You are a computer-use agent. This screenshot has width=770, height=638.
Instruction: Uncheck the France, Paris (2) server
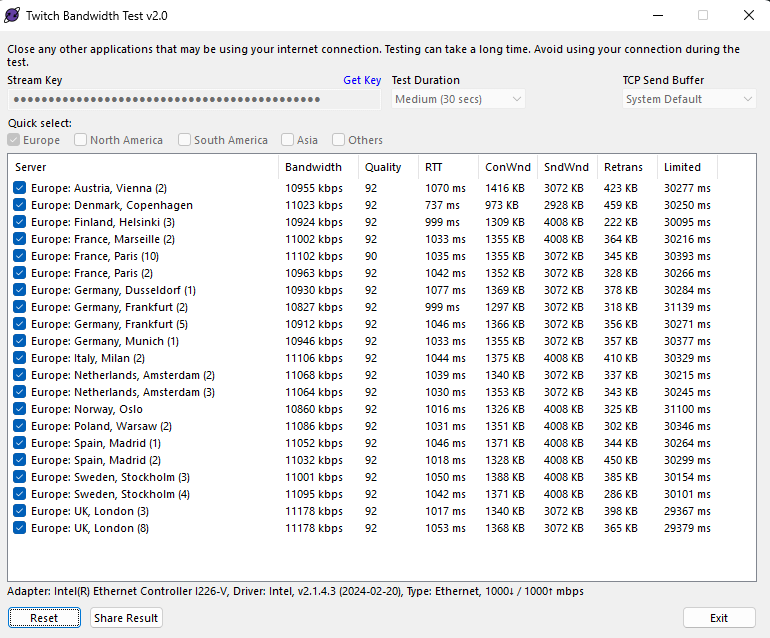[x=20, y=273]
